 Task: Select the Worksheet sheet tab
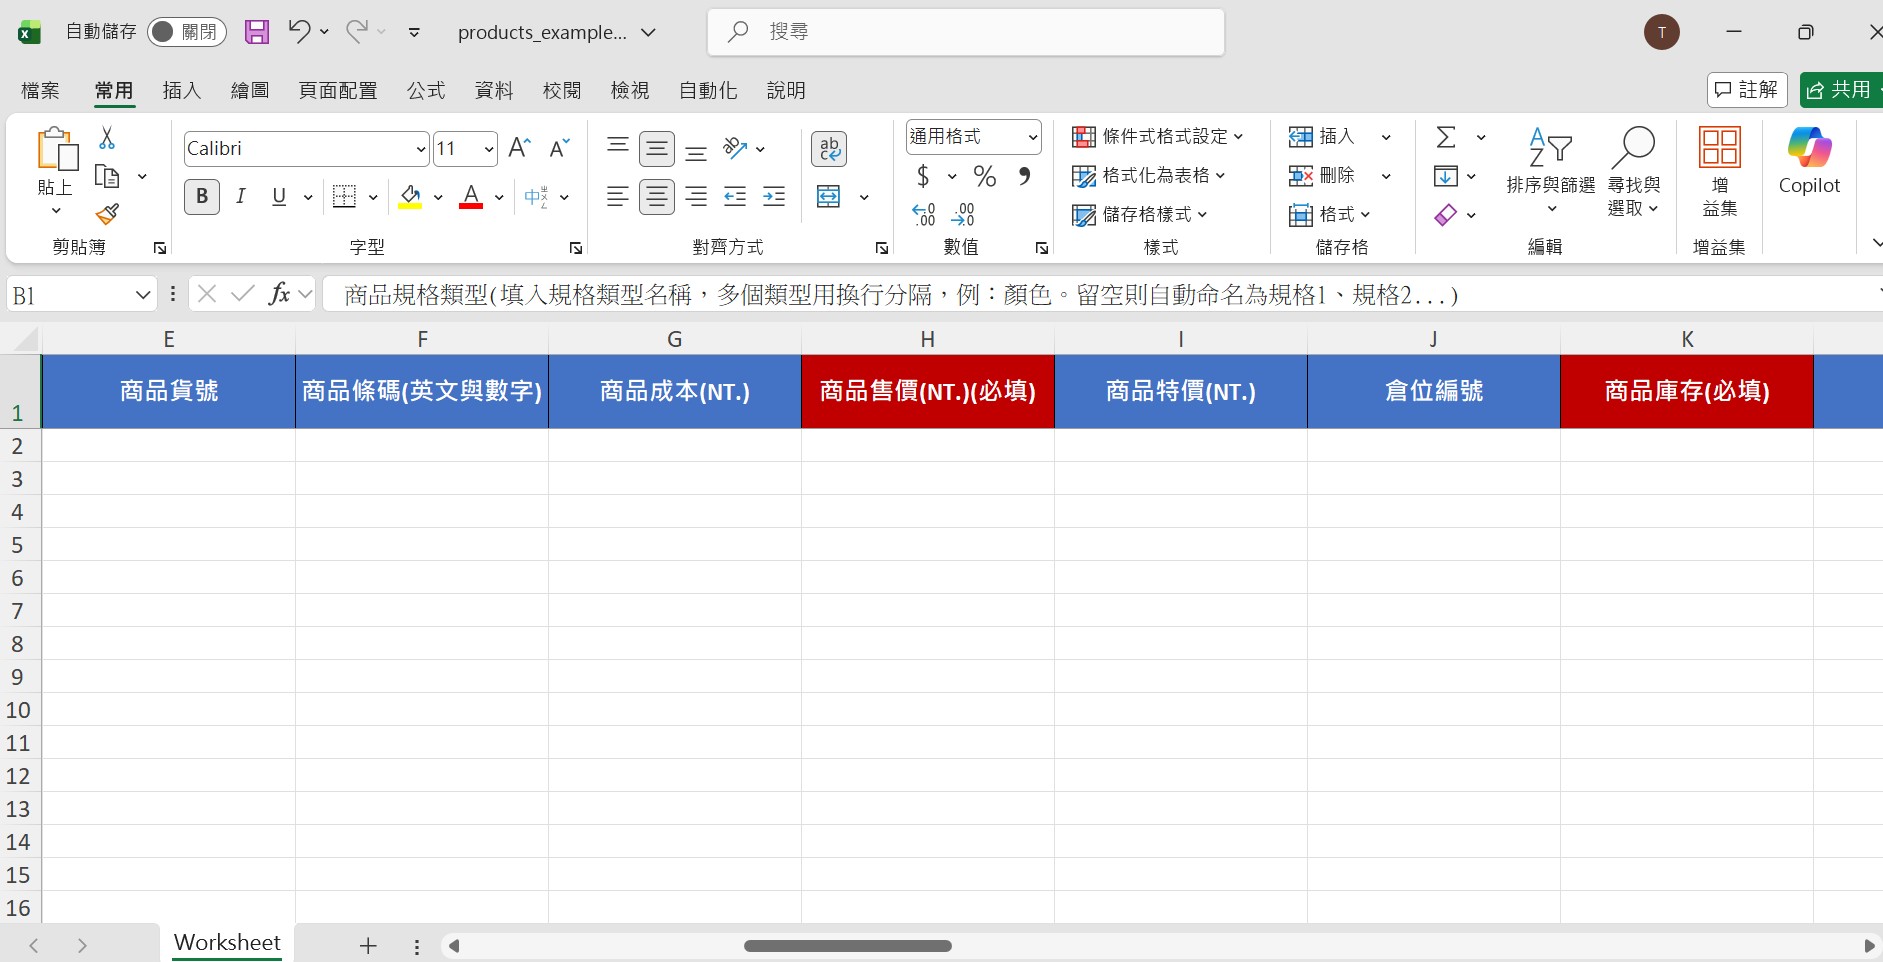[227, 942]
